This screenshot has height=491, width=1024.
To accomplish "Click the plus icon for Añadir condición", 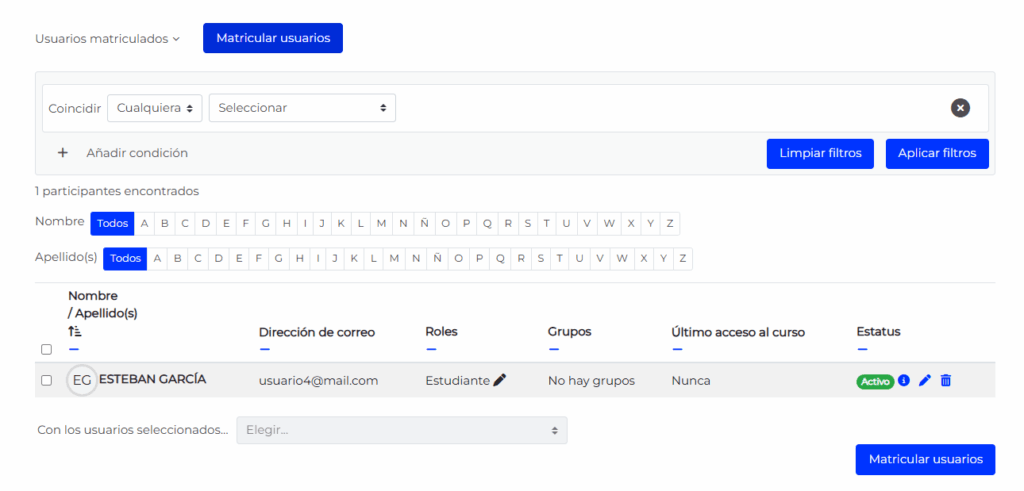I will [x=62, y=153].
